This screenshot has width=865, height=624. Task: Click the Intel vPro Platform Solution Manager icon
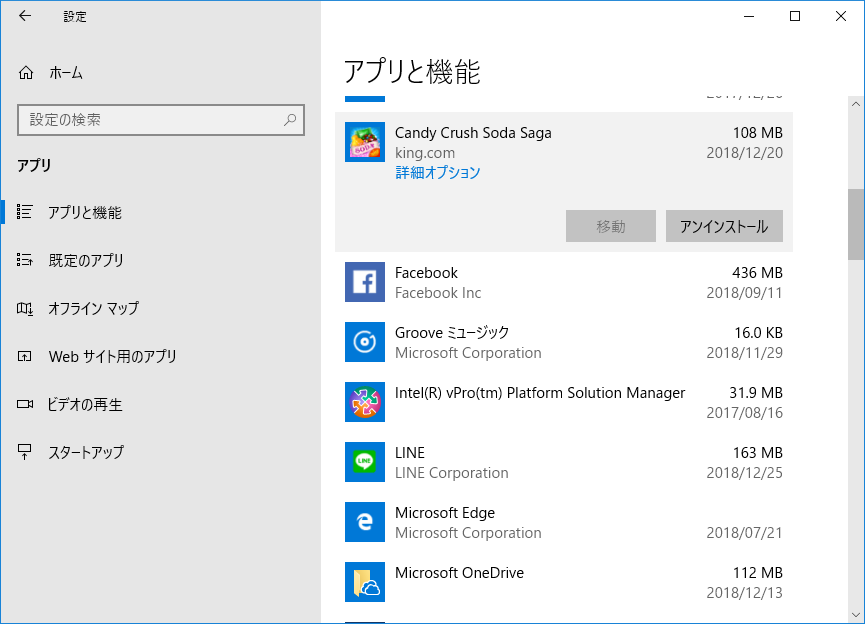tap(365, 402)
